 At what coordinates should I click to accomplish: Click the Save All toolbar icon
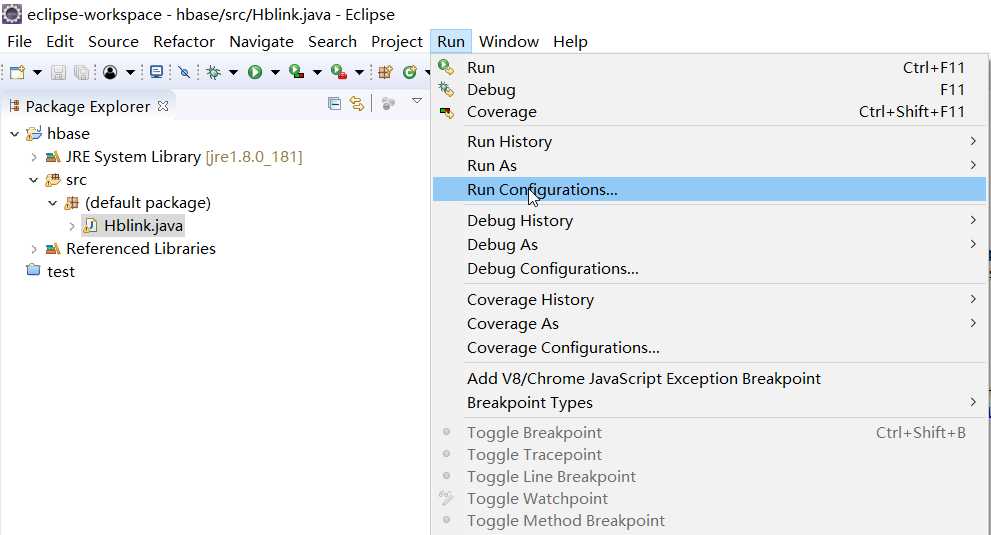click(82, 72)
